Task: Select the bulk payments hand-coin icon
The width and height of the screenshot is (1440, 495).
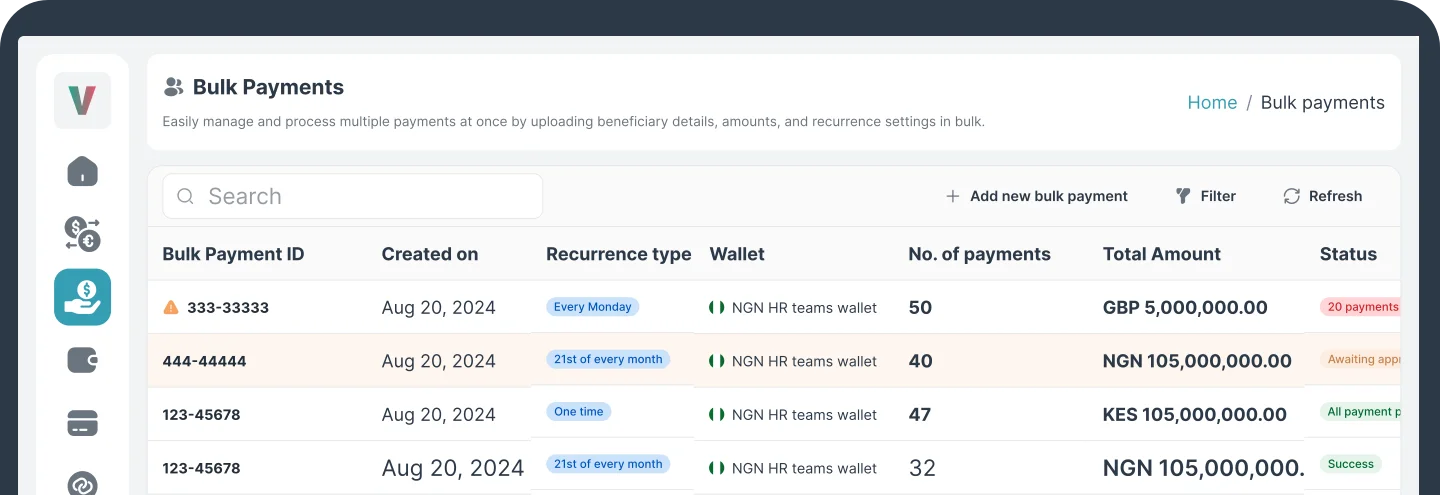Action: (82, 297)
